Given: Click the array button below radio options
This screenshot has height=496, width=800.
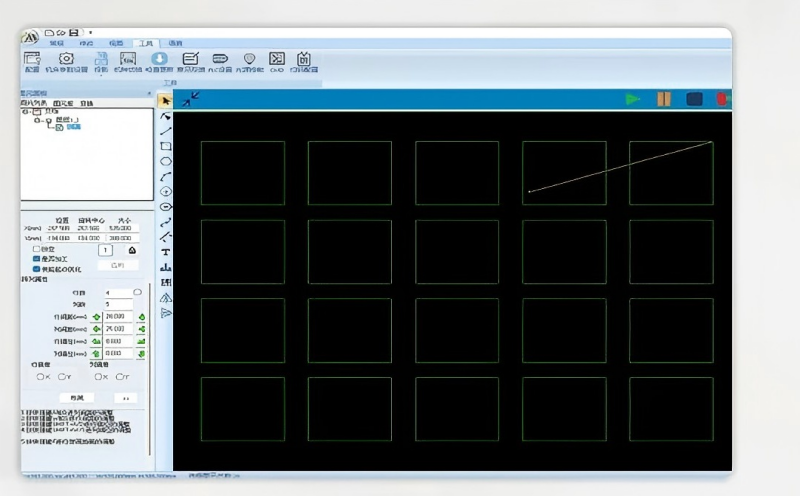Looking at the screenshot, I should [x=77, y=397].
